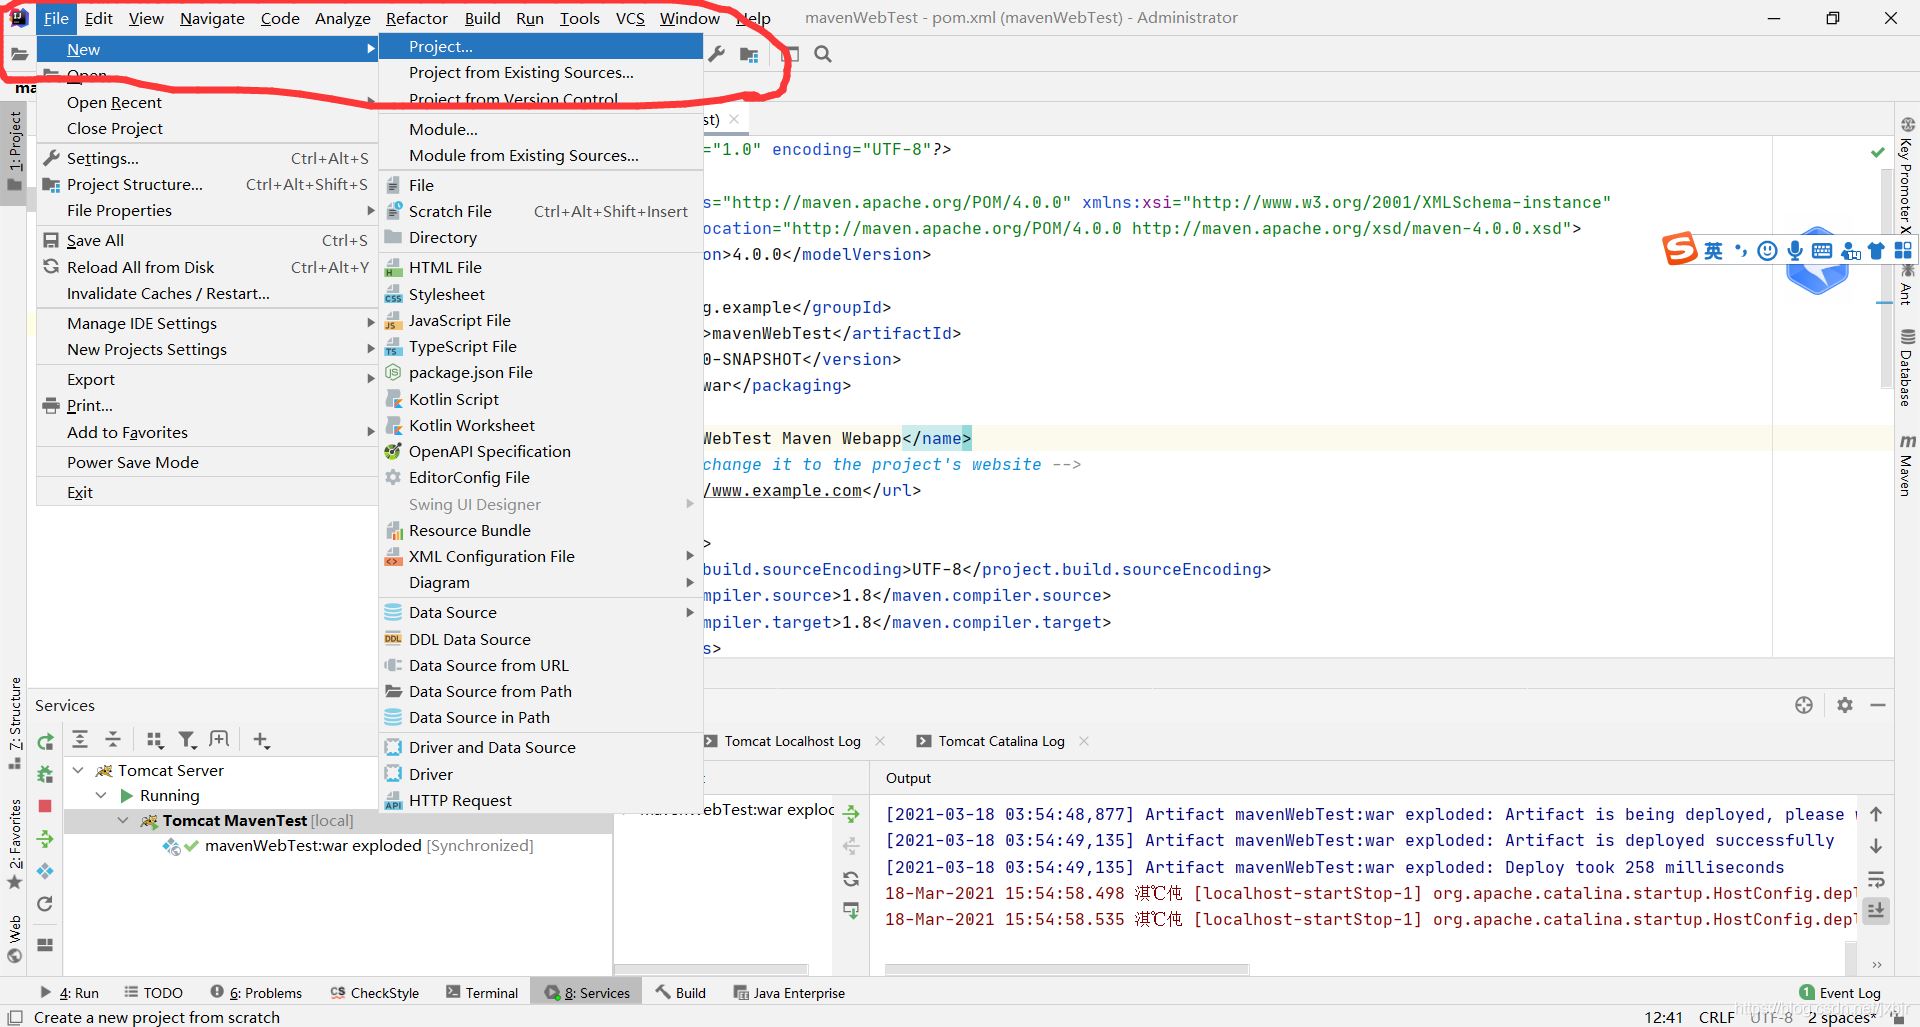Click the search magnifier in the toolbar
Screen dimensions: 1920x1027
click(x=823, y=54)
